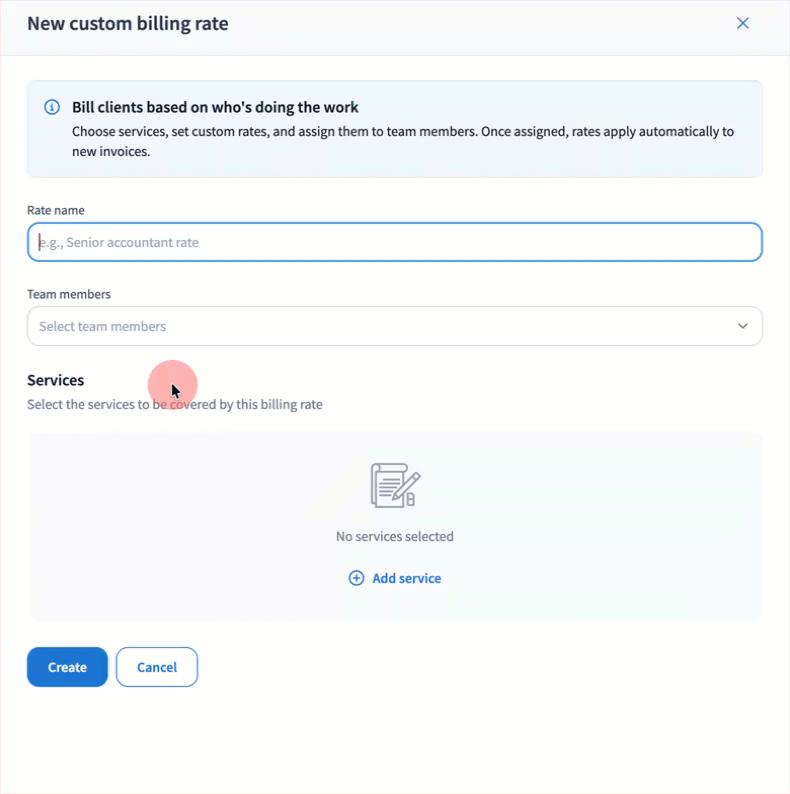
Task: Click the No services selected text
Action: tap(394, 536)
